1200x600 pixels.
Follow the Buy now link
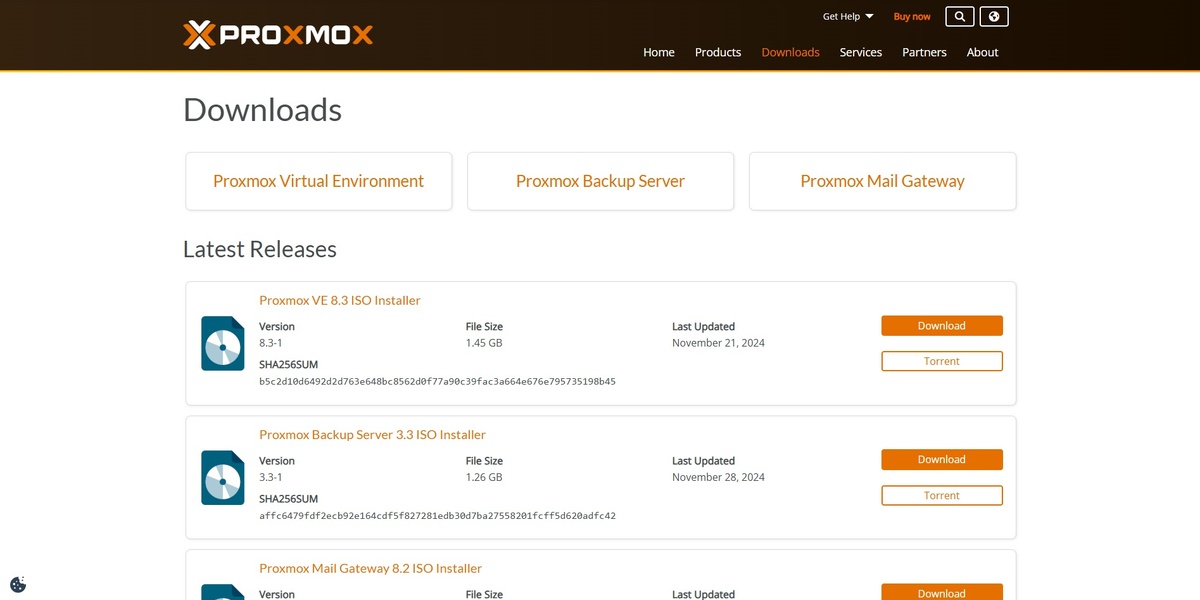911,16
